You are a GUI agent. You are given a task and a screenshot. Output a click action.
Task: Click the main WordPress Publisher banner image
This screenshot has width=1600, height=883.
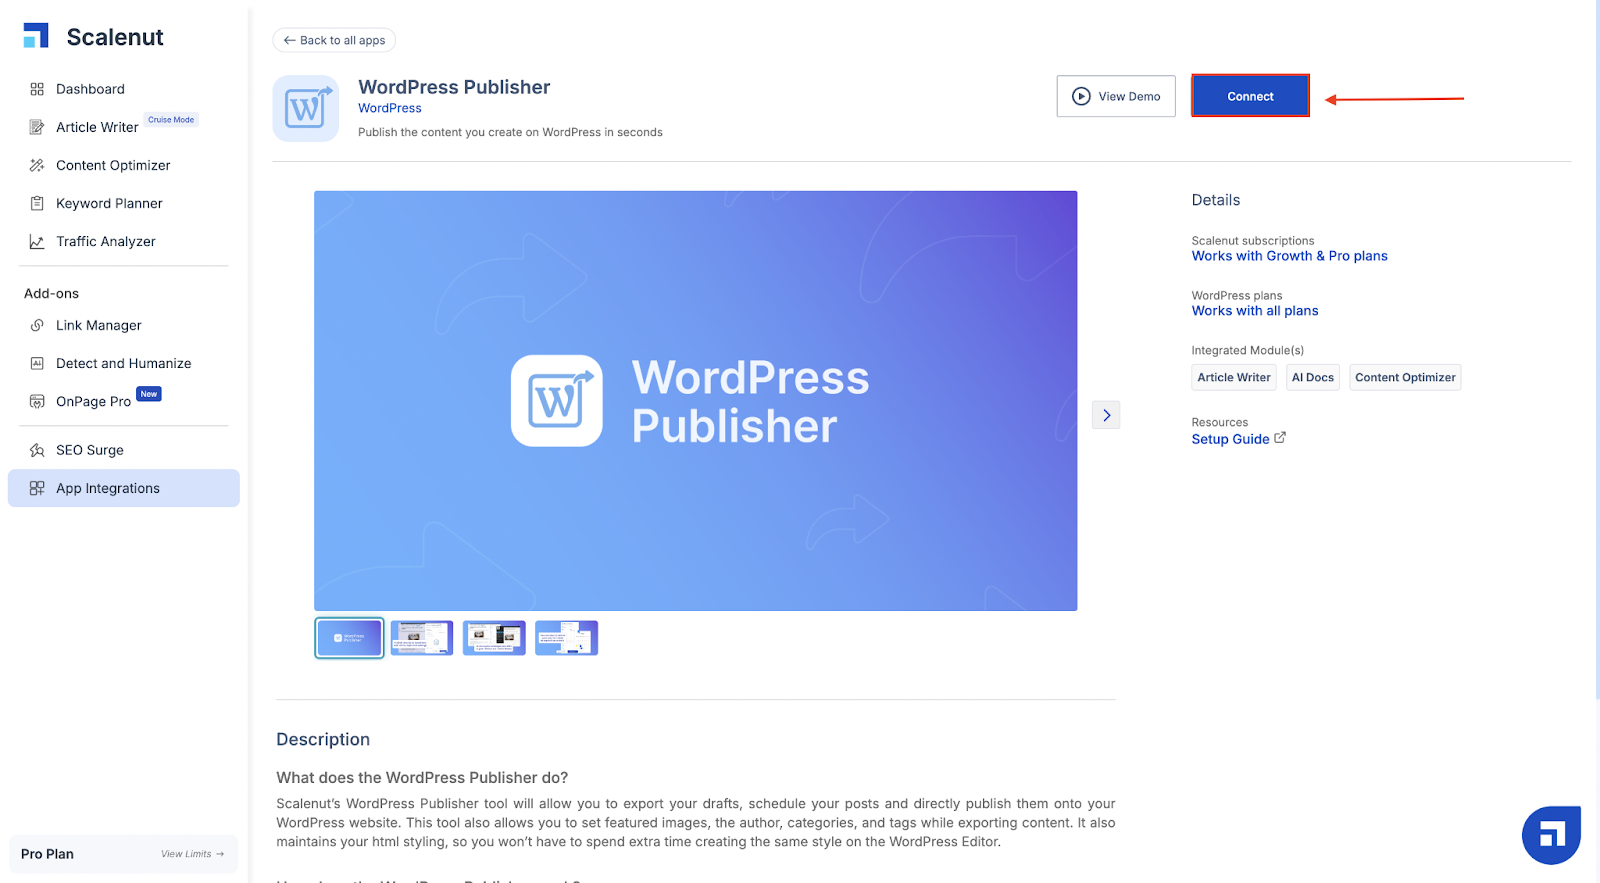click(x=695, y=401)
